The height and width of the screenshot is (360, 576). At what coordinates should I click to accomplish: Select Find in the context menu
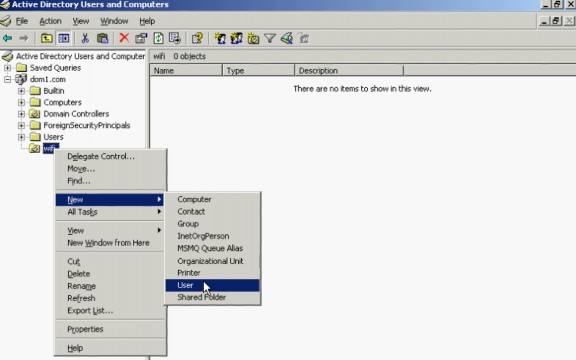point(109,181)
